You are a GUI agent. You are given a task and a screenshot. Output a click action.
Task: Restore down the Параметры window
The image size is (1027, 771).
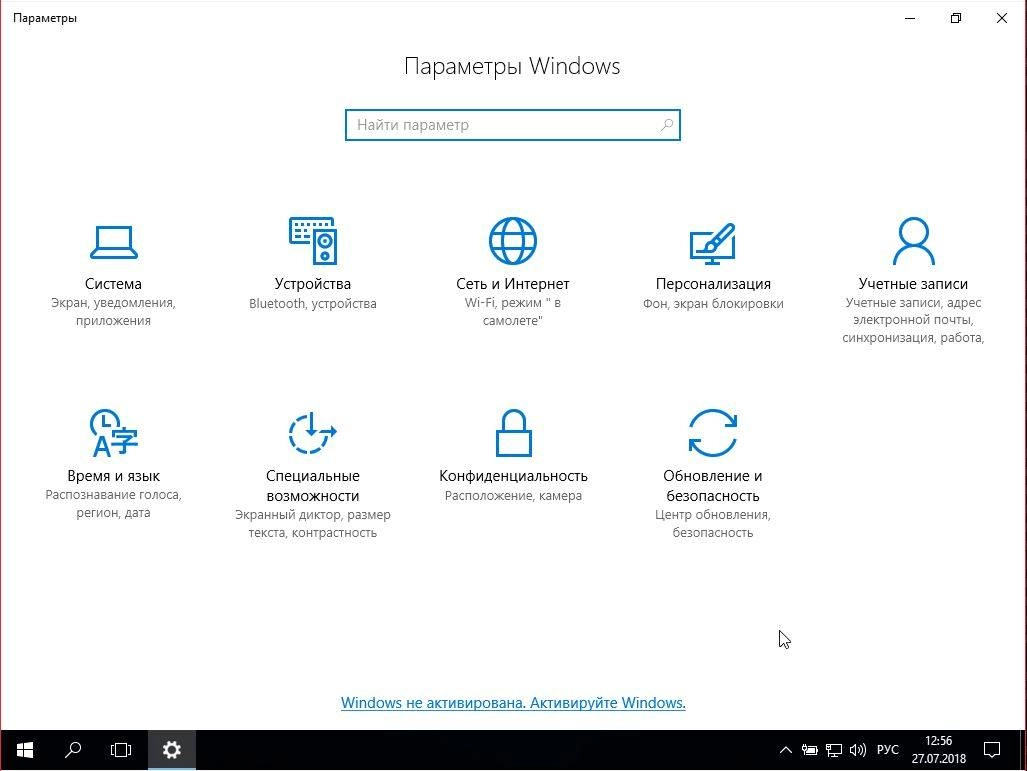(x=956, y=18)
